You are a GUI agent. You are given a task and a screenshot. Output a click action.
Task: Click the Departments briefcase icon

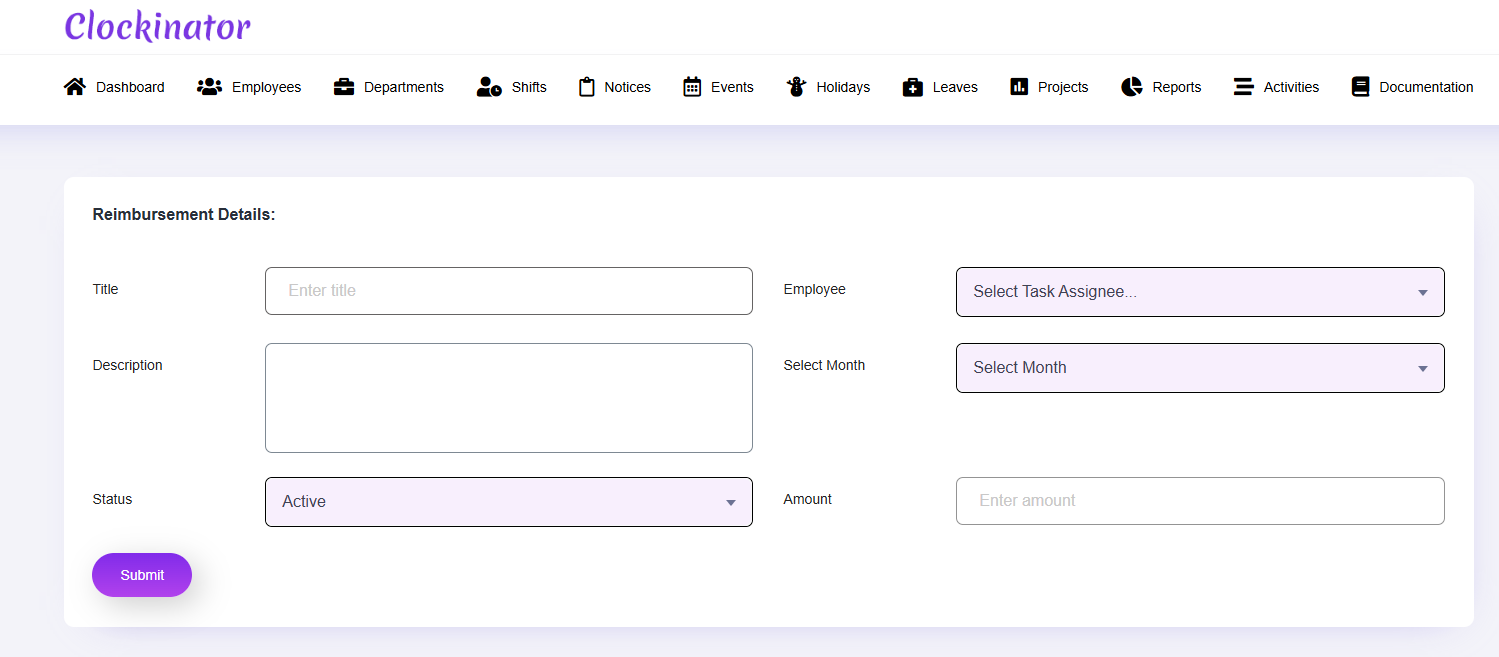click(344, 87)
